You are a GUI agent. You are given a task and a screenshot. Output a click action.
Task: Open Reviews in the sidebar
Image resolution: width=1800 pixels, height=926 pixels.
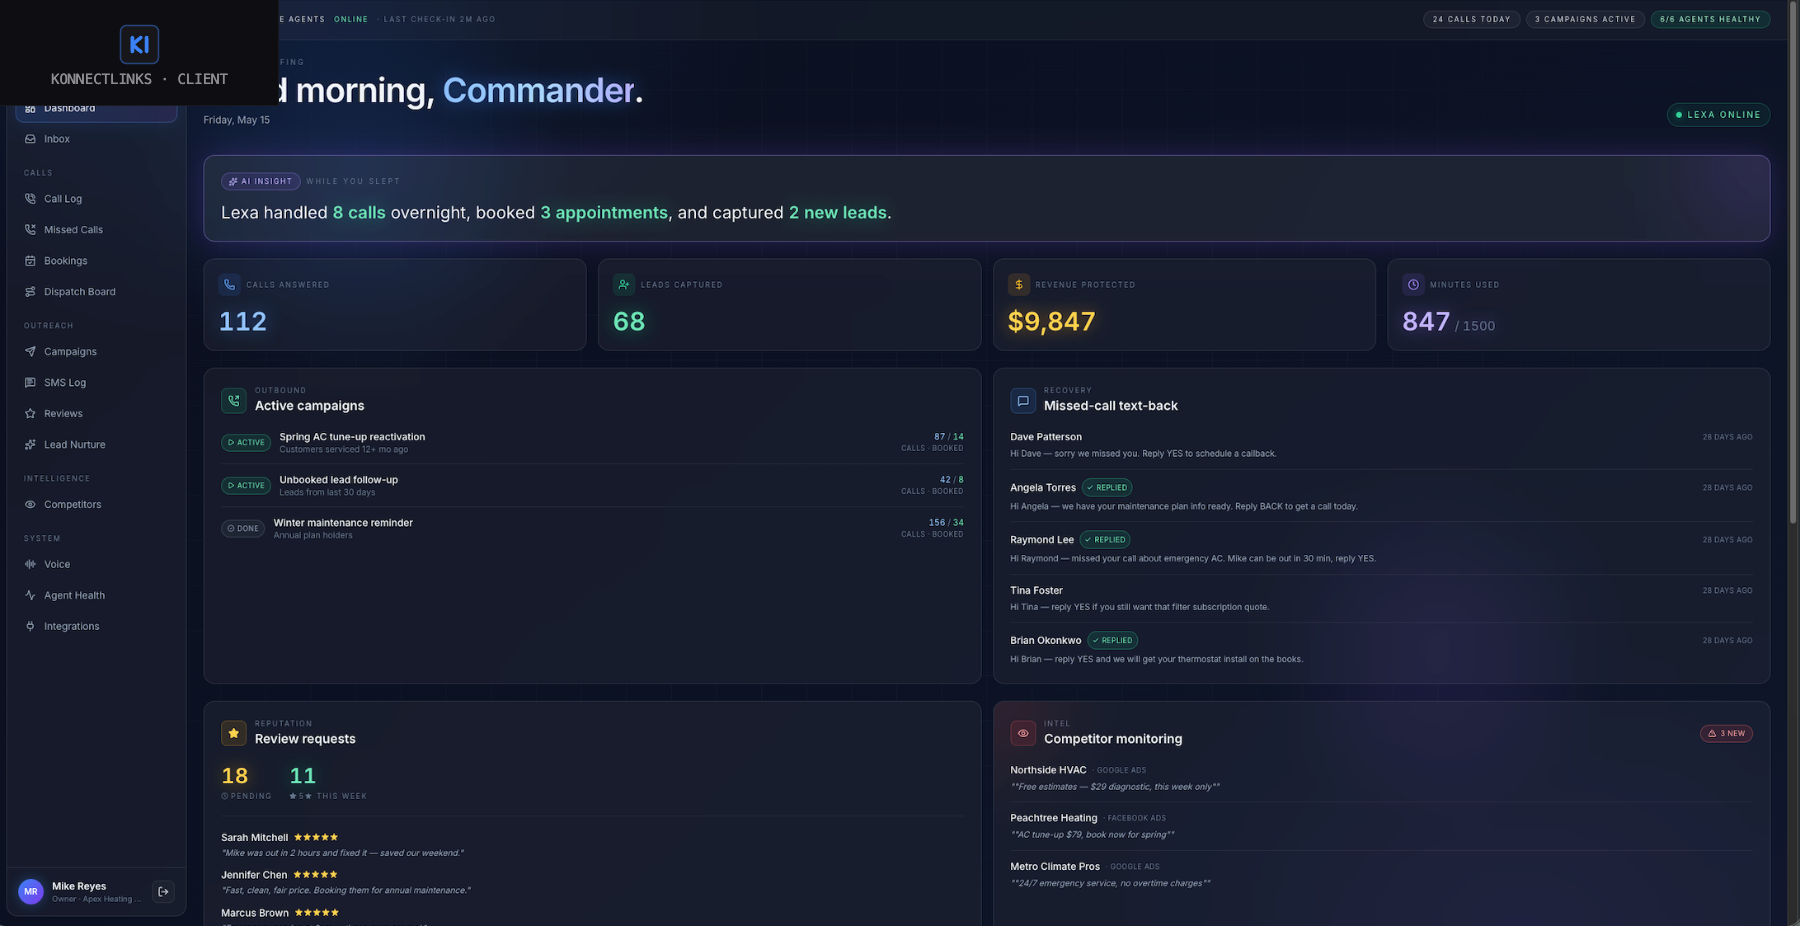pyautogui.click(x=96, y=414)
